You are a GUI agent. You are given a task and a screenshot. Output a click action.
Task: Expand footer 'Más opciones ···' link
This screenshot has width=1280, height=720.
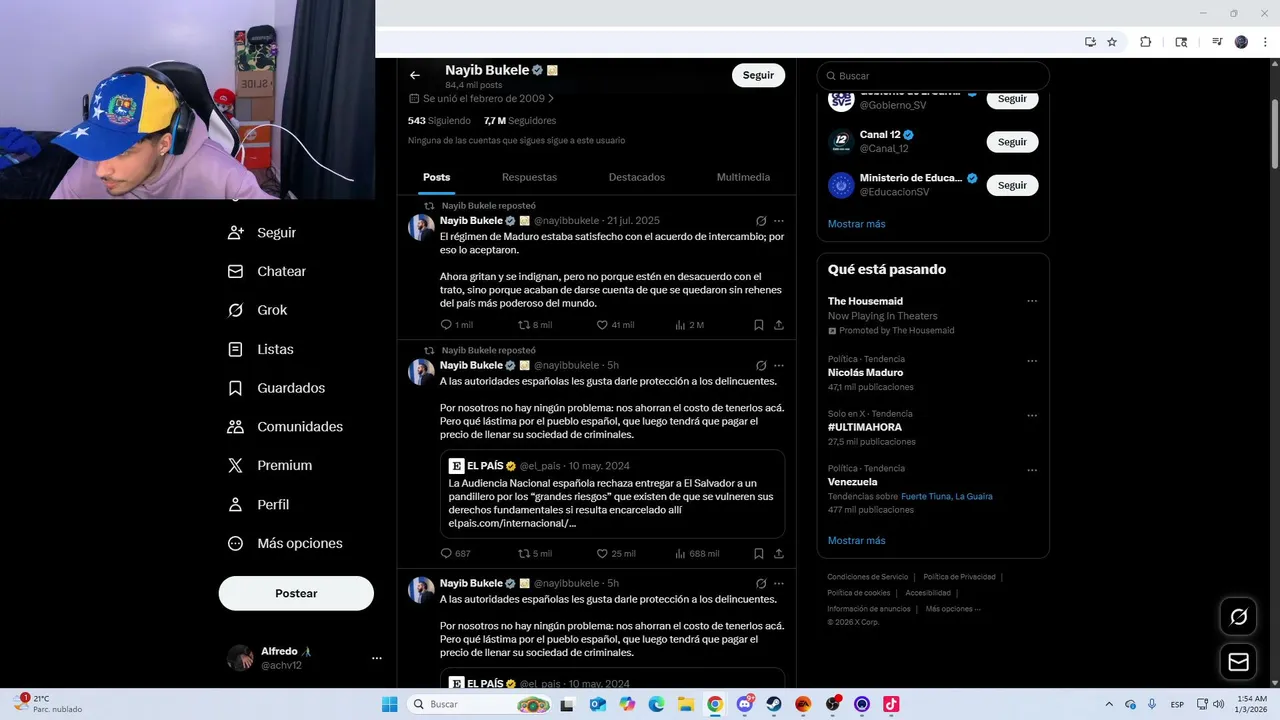click(x=953, y=609)
